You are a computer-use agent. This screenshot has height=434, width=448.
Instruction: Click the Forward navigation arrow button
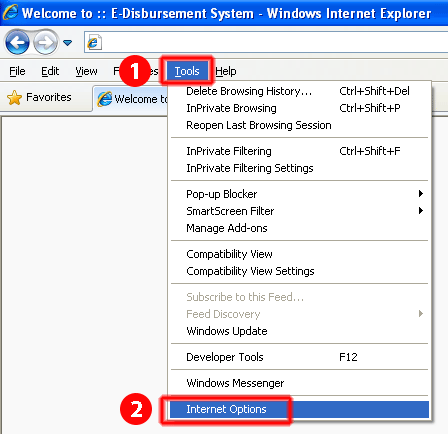pyautogui.click(x=45, y=42)
